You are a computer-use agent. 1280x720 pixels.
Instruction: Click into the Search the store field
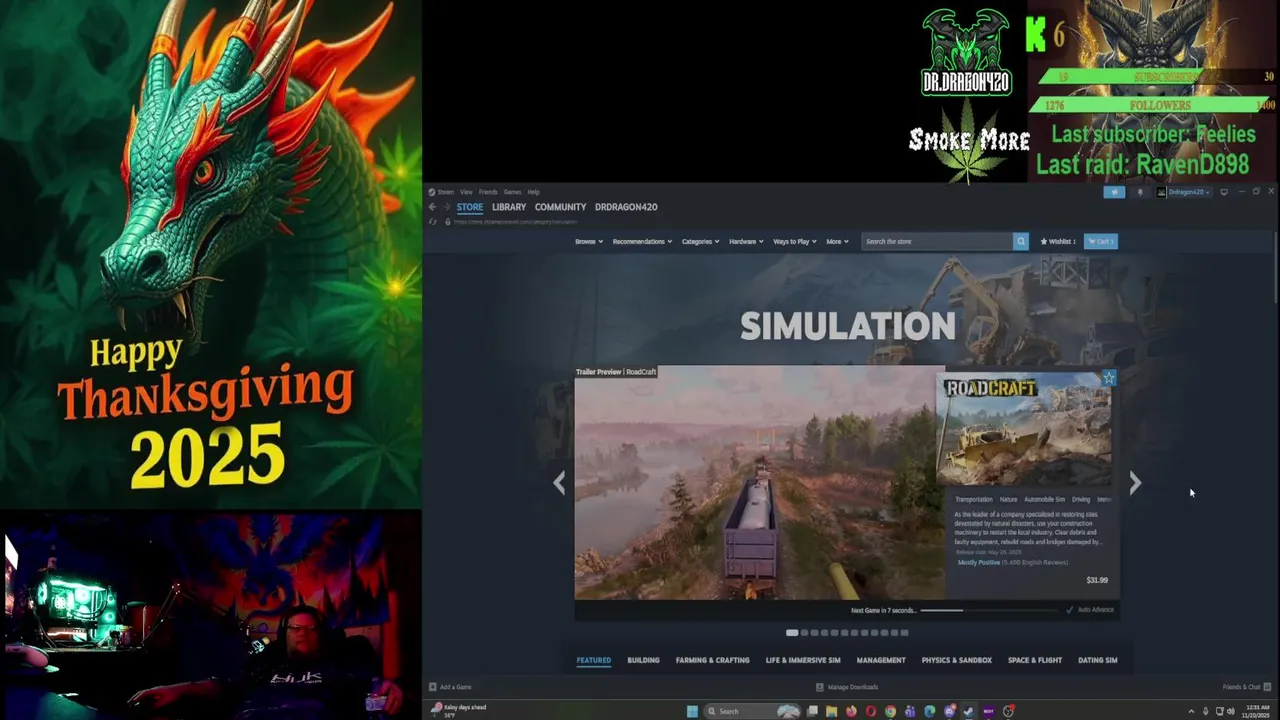pyautogui.click(x=938, y=241)
